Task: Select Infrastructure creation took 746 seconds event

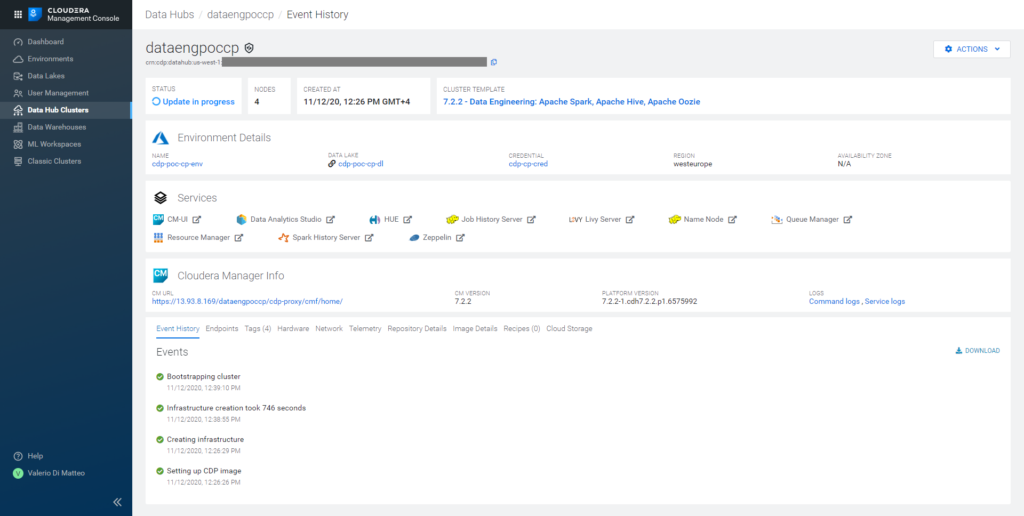Action: coord(236,408)
